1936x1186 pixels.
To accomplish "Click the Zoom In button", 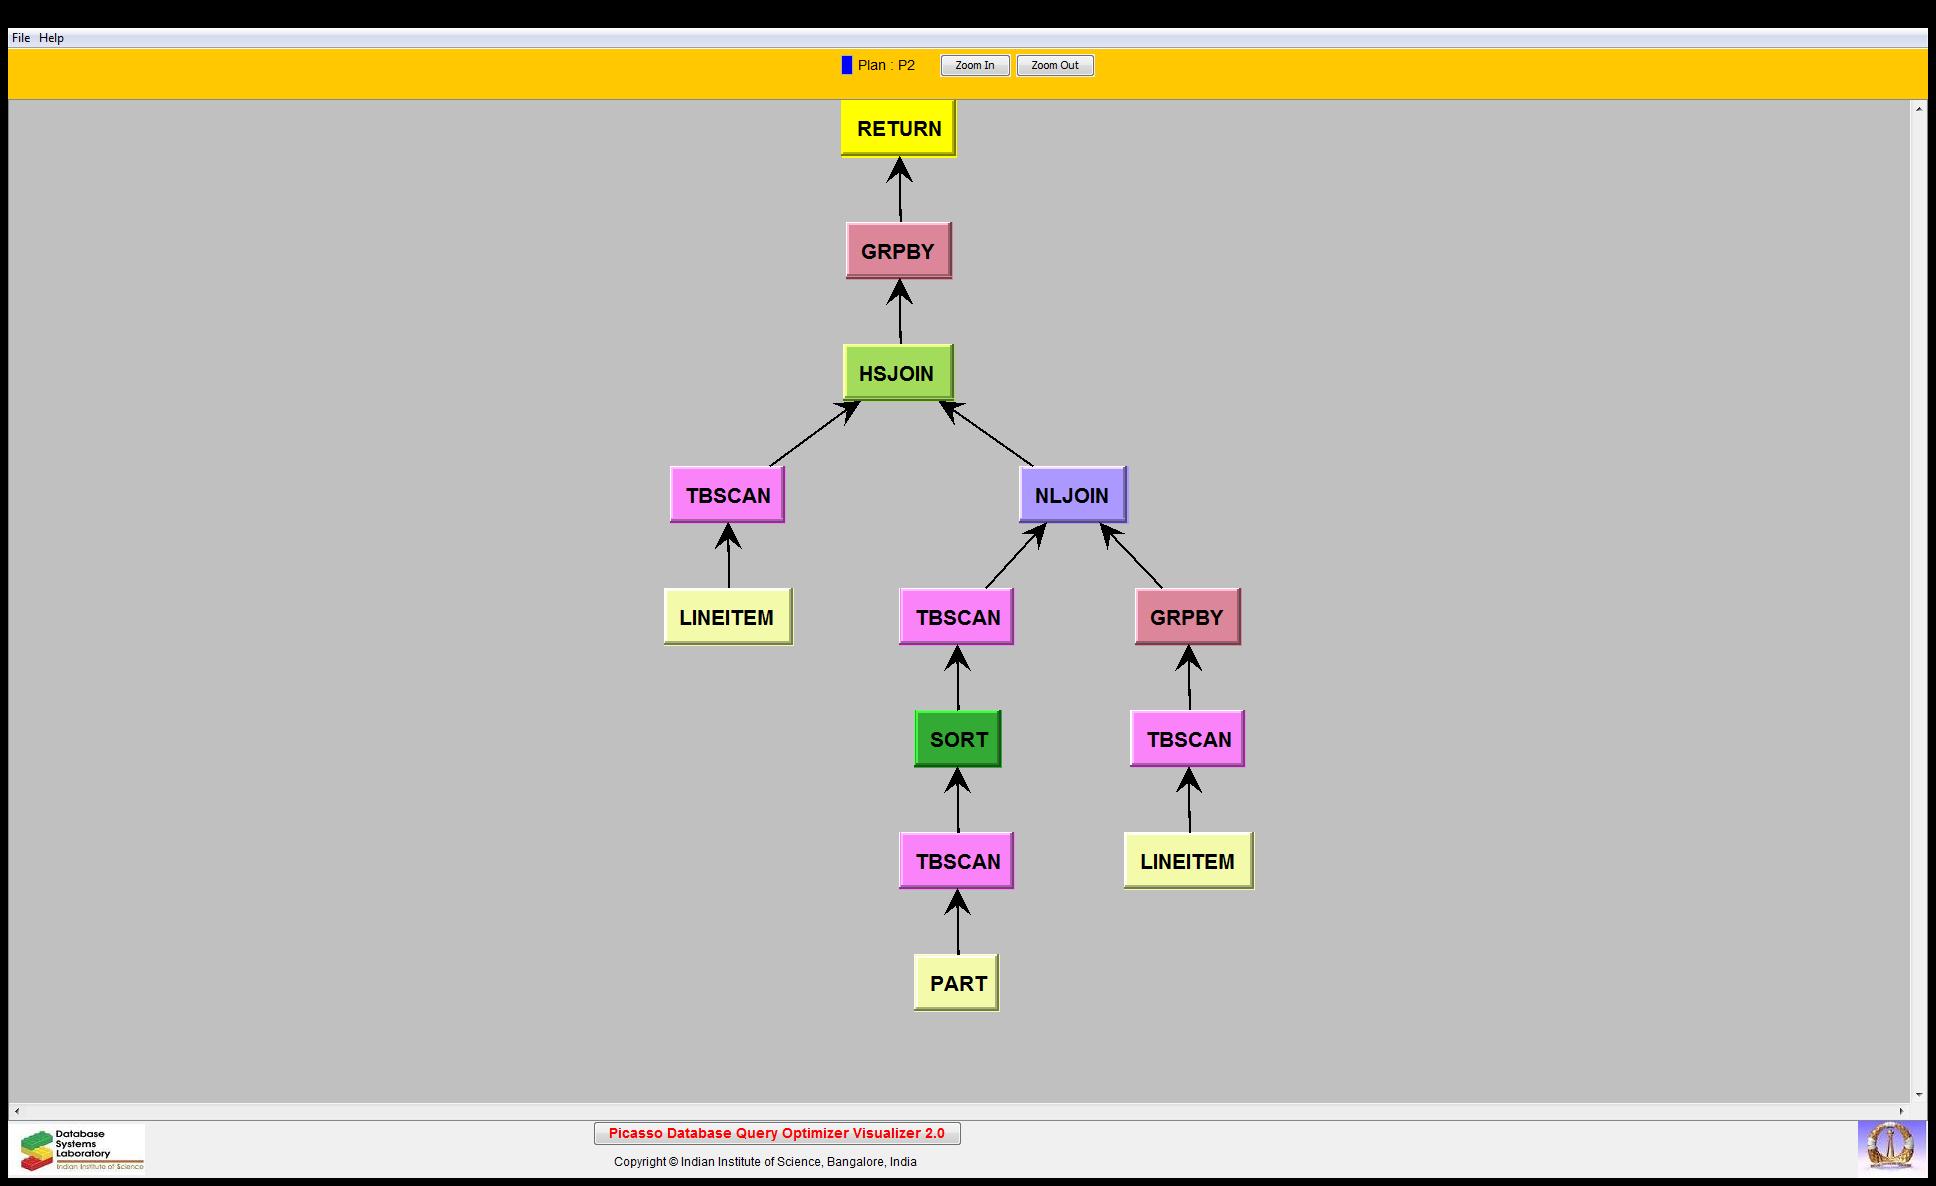I will click(975, 66).
